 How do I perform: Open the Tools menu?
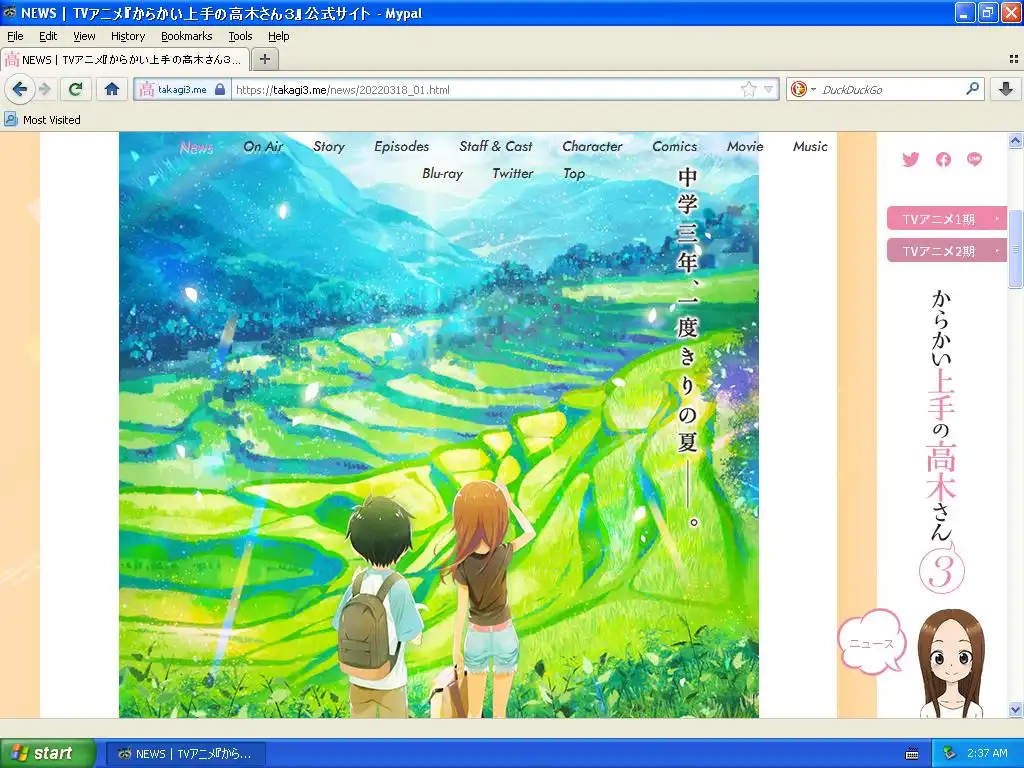pos(240,37)
